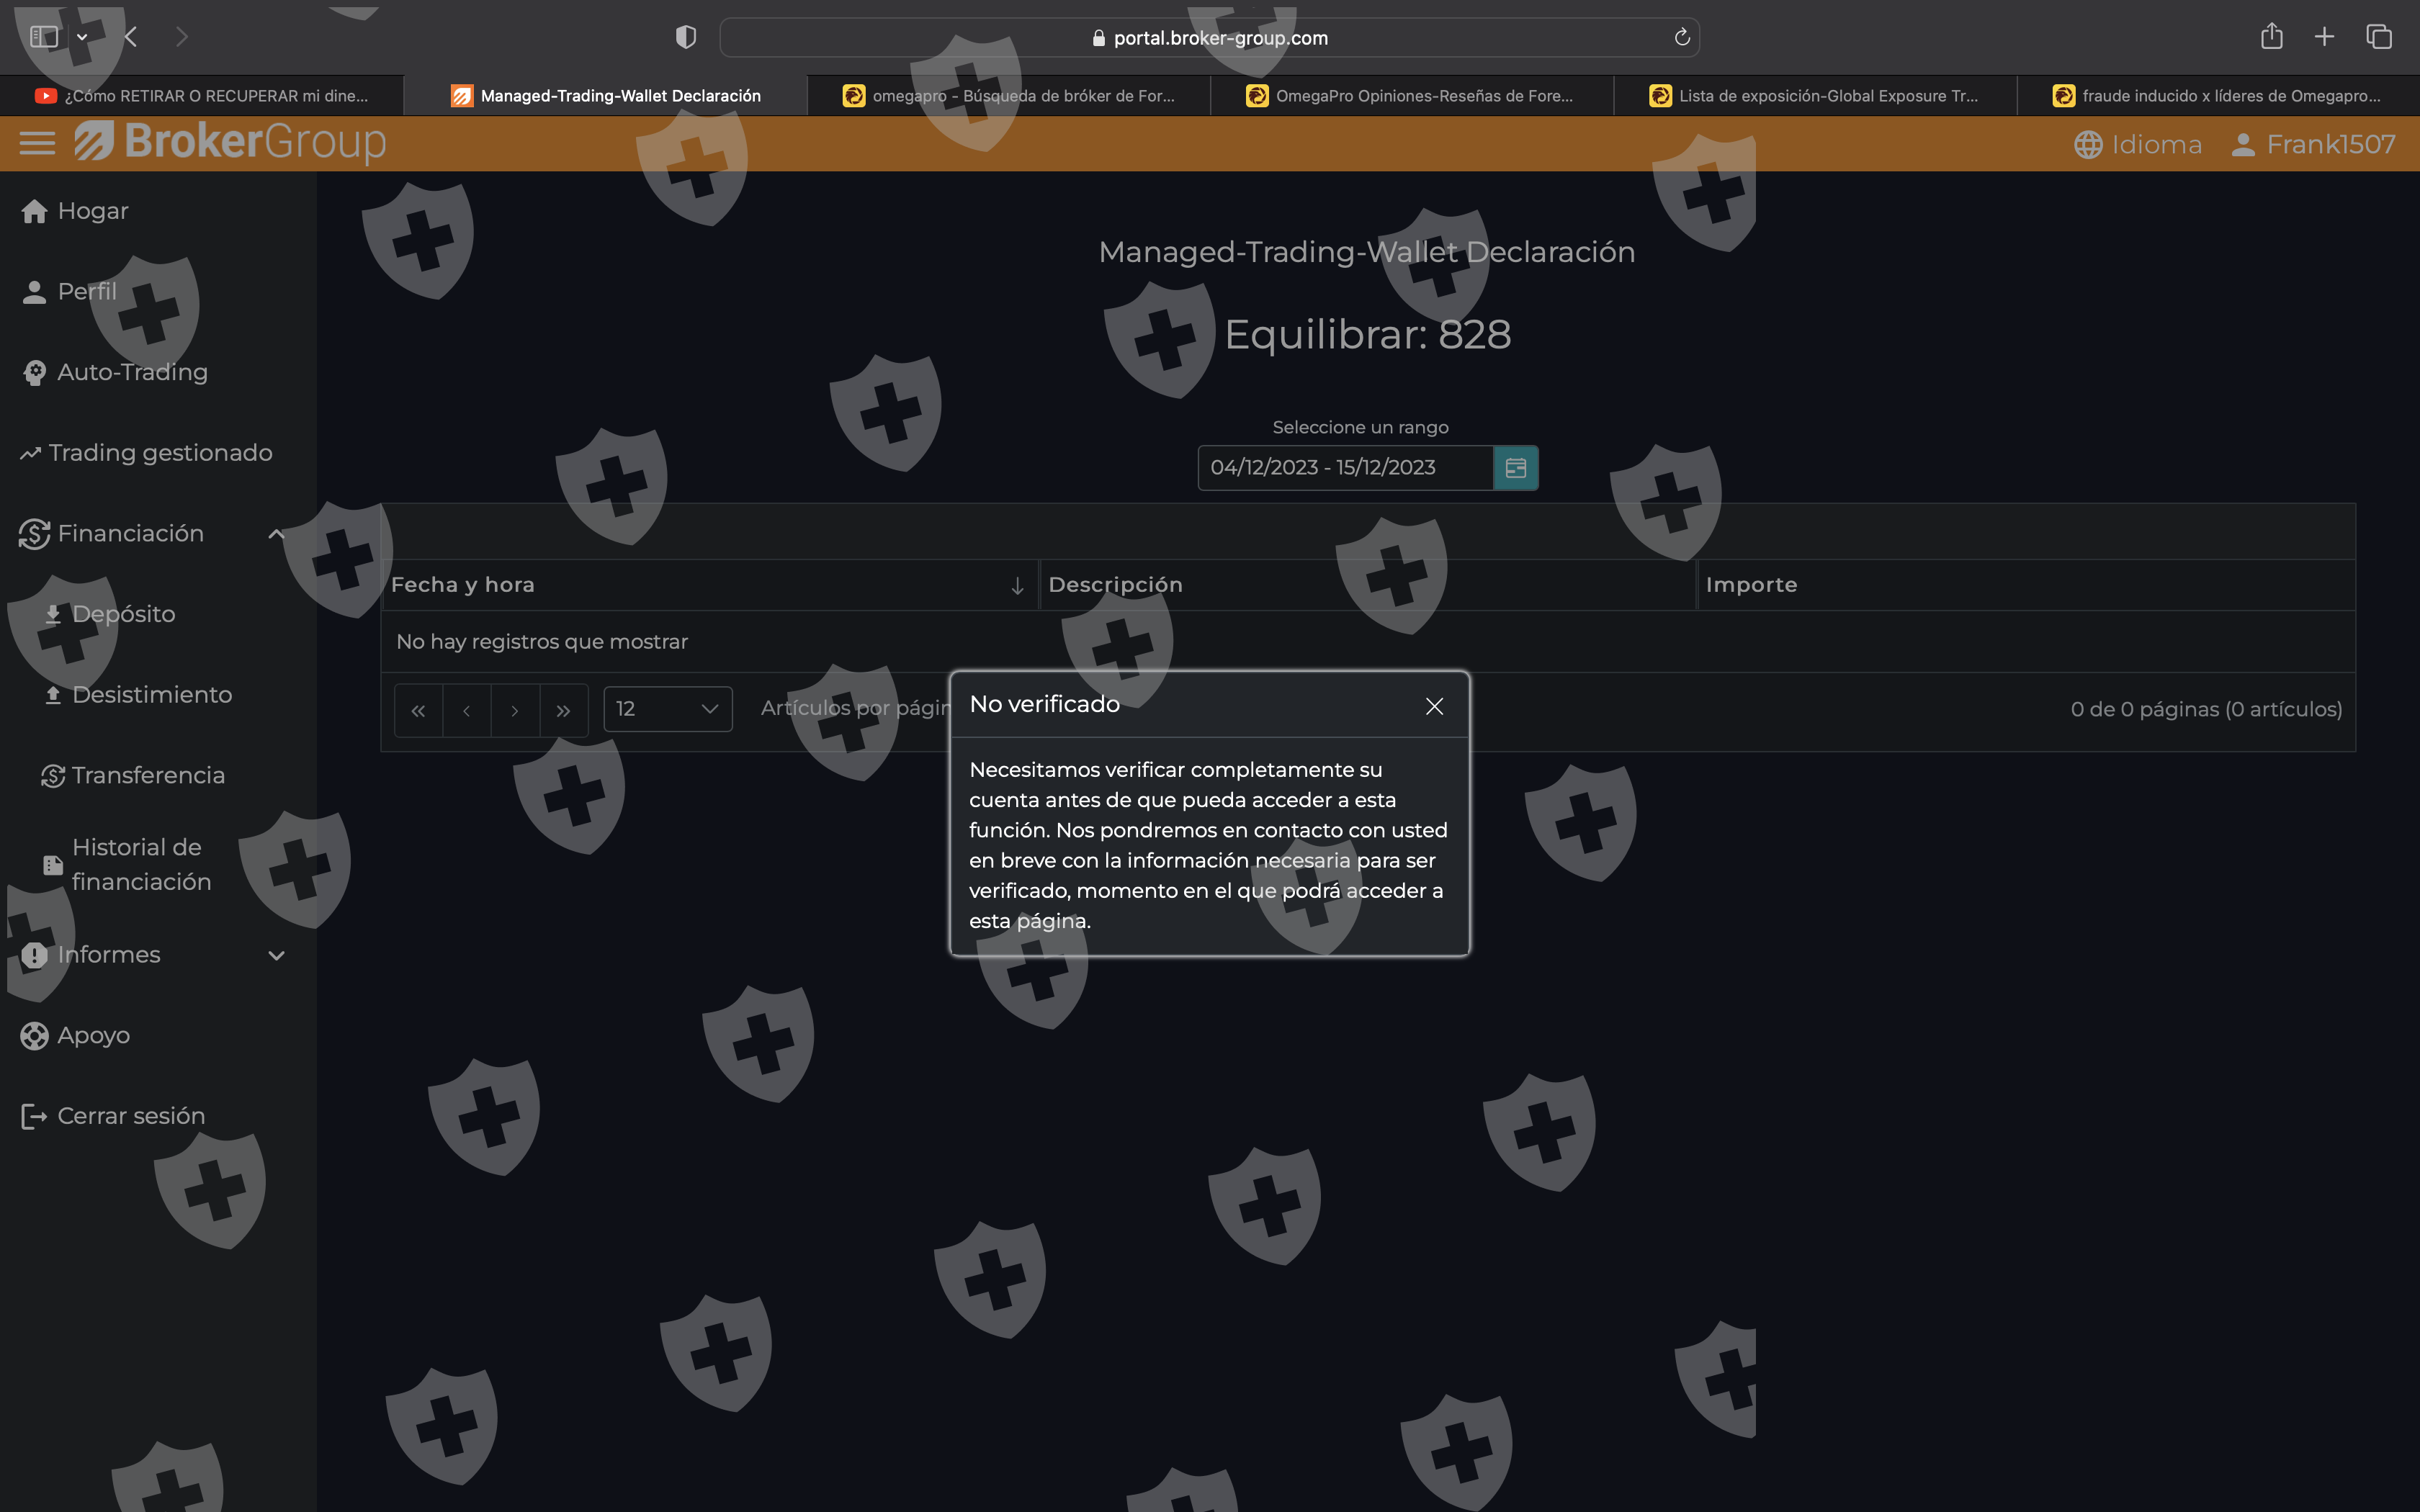This screenshot has width=2420, height=1512.
Task: Open Historial de financiación page
Action: click(x=141, y=864)
